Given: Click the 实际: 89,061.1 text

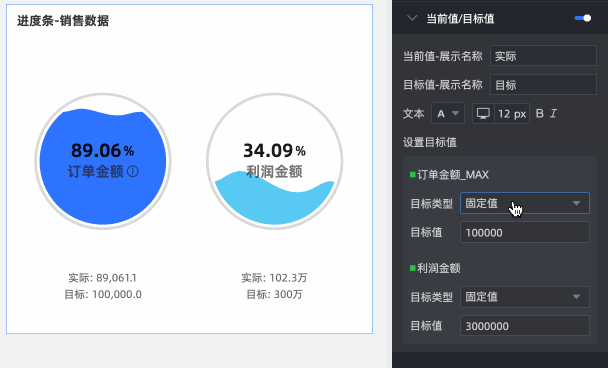Looking at the screenshot, I should pyautogui.click(x=102, y=278).
